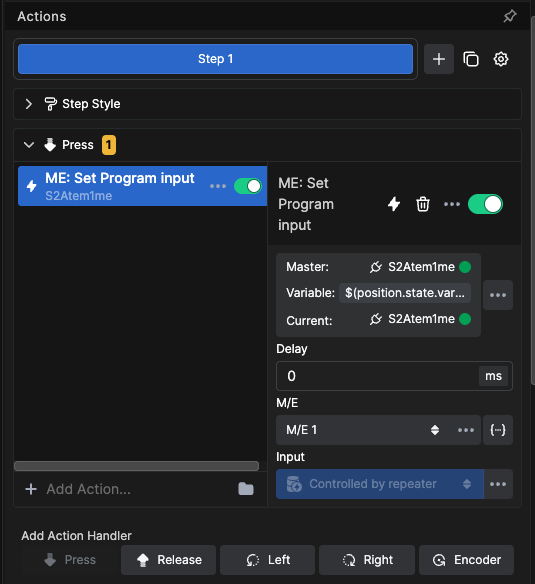Collapse the Press section
Image resolution: width=535 pixels, height=584 pixels.
coord(29,145)
